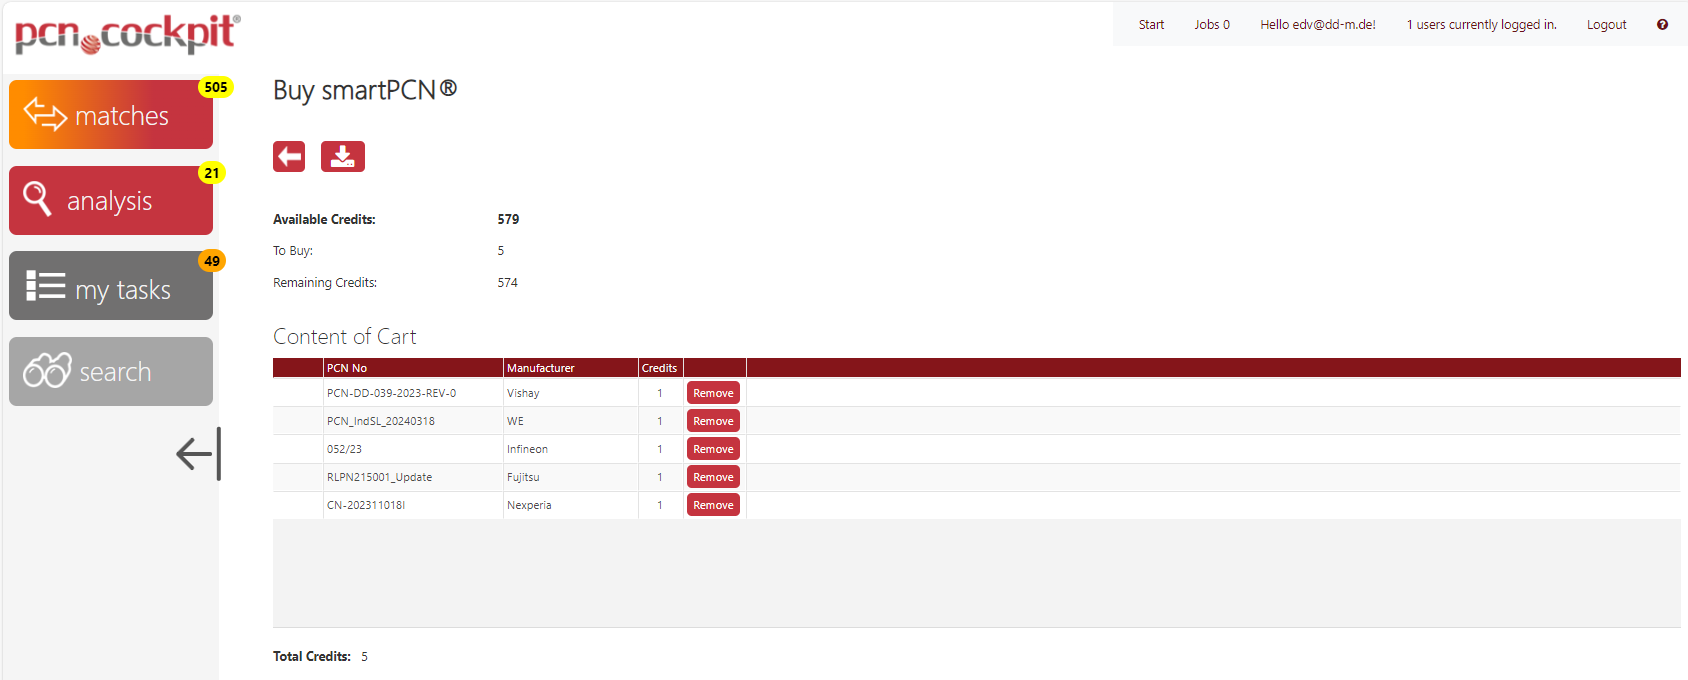
Task: Remove the WE PCN from cart
Action: (713, 421)
